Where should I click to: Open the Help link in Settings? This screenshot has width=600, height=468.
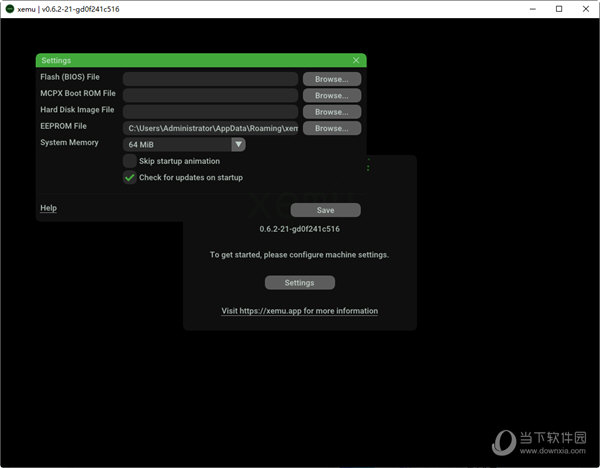[49, 208]
